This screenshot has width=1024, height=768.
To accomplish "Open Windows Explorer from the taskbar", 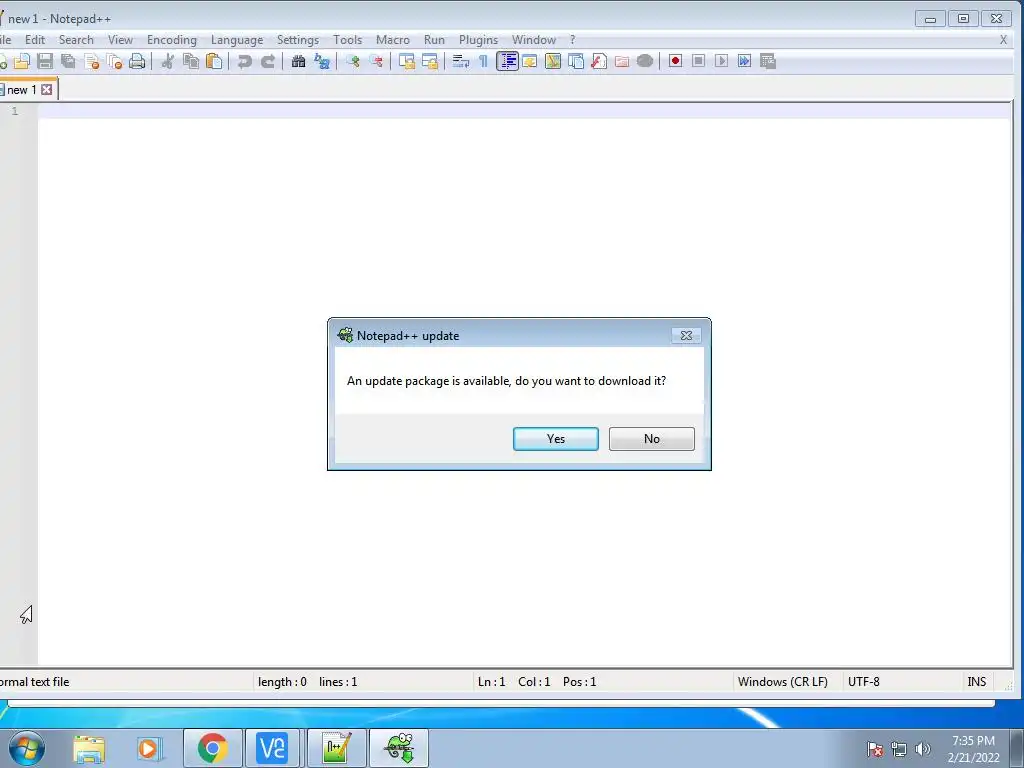I will pos(89,748).
